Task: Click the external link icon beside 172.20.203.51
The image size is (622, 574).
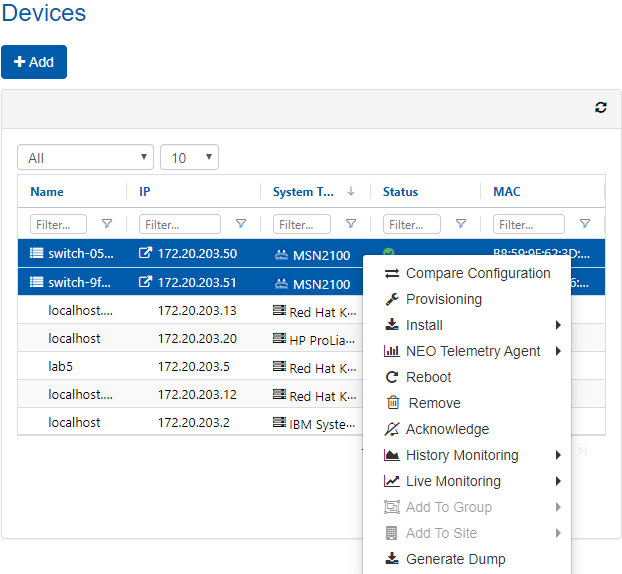Action: [145, 282]
